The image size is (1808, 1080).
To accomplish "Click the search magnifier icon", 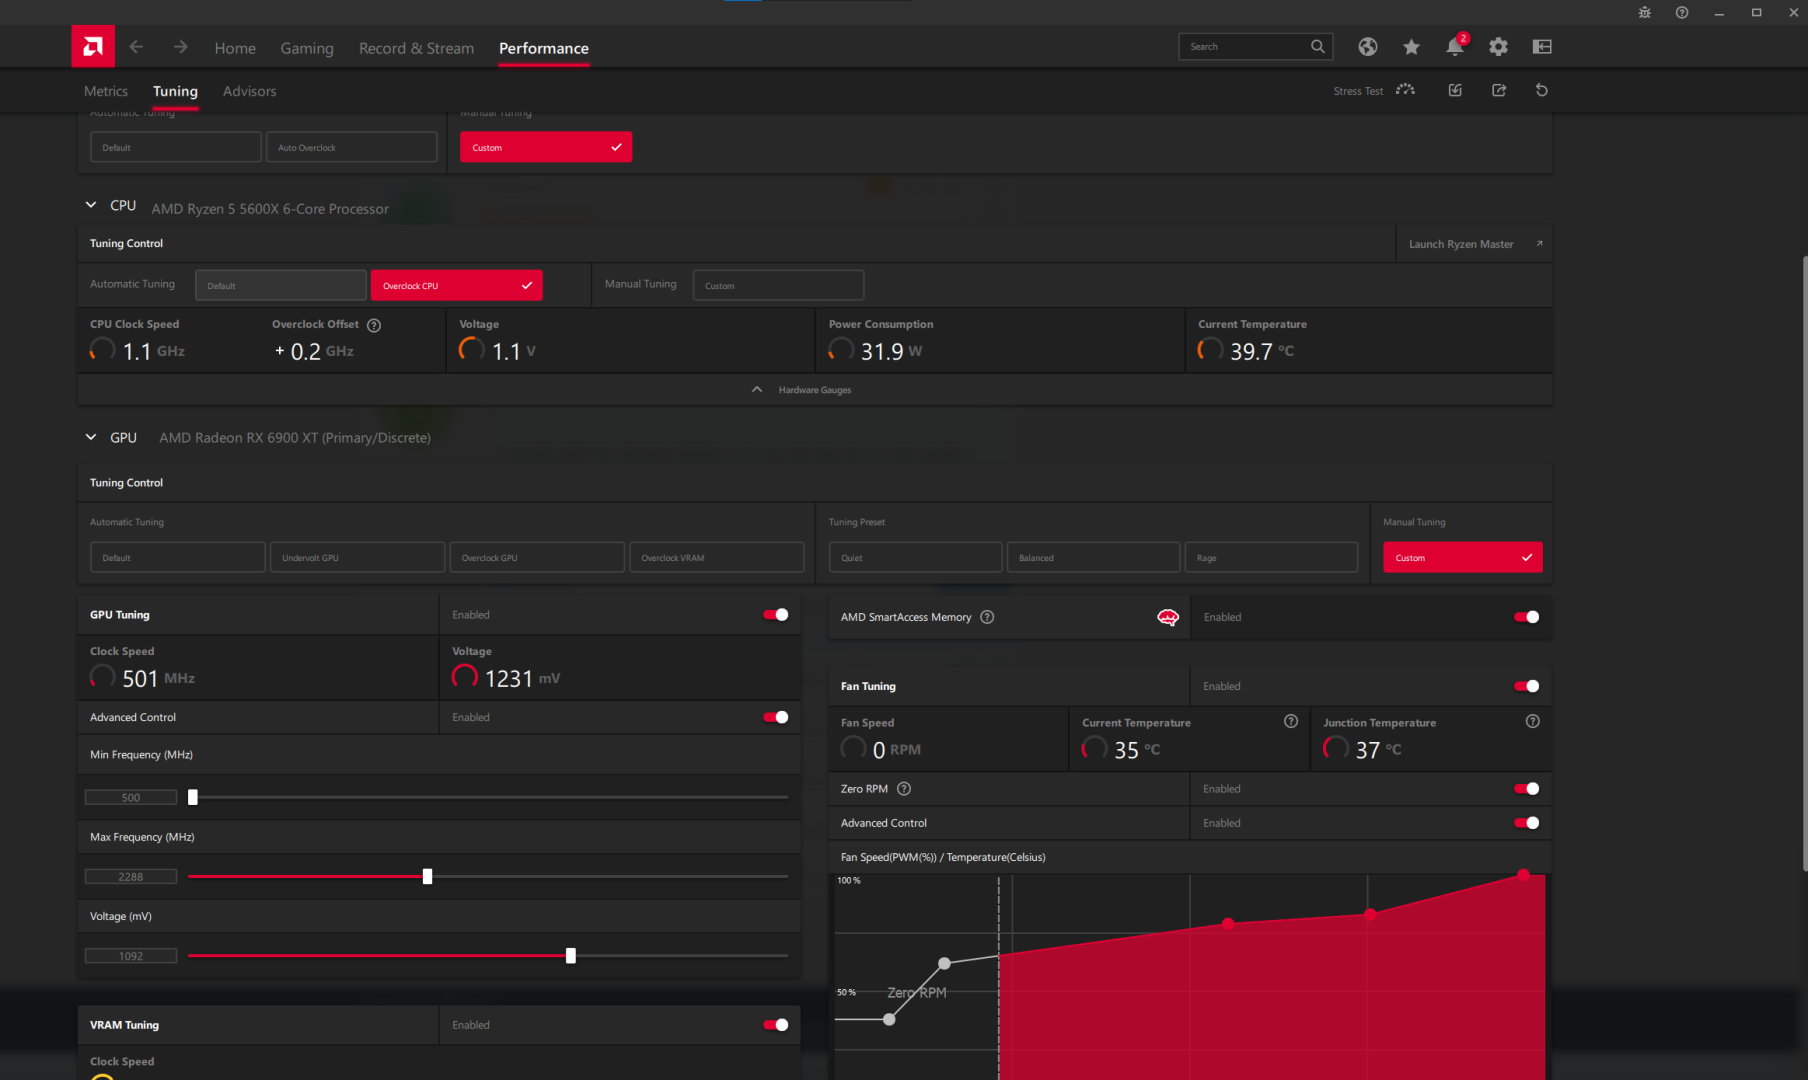I will click(x=1318, y=46).
